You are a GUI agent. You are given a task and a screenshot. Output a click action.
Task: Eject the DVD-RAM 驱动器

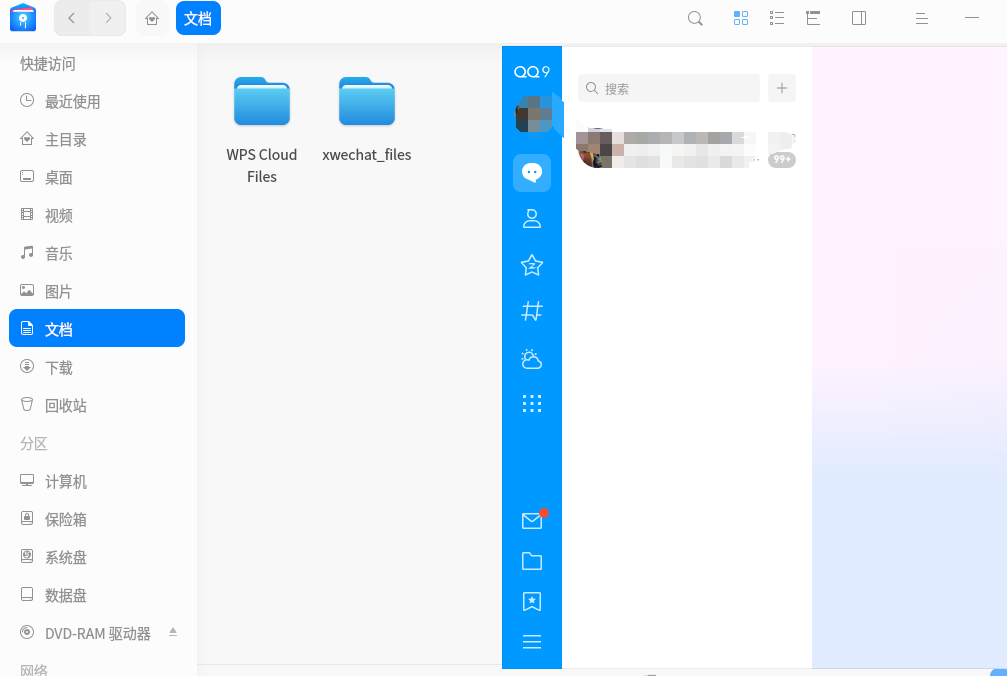click(x=173, y=632)
